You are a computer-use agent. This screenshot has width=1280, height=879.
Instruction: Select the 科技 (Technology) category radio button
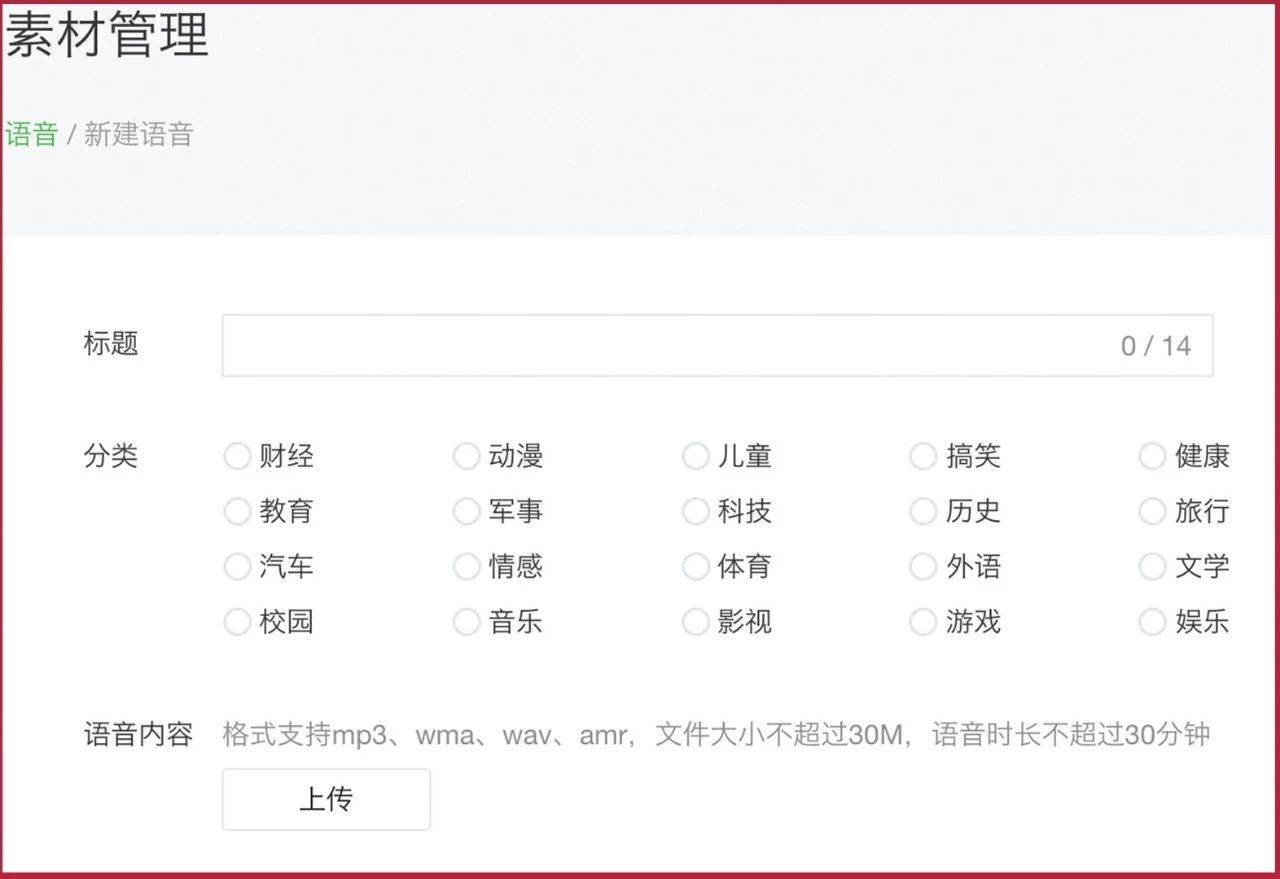695,511
